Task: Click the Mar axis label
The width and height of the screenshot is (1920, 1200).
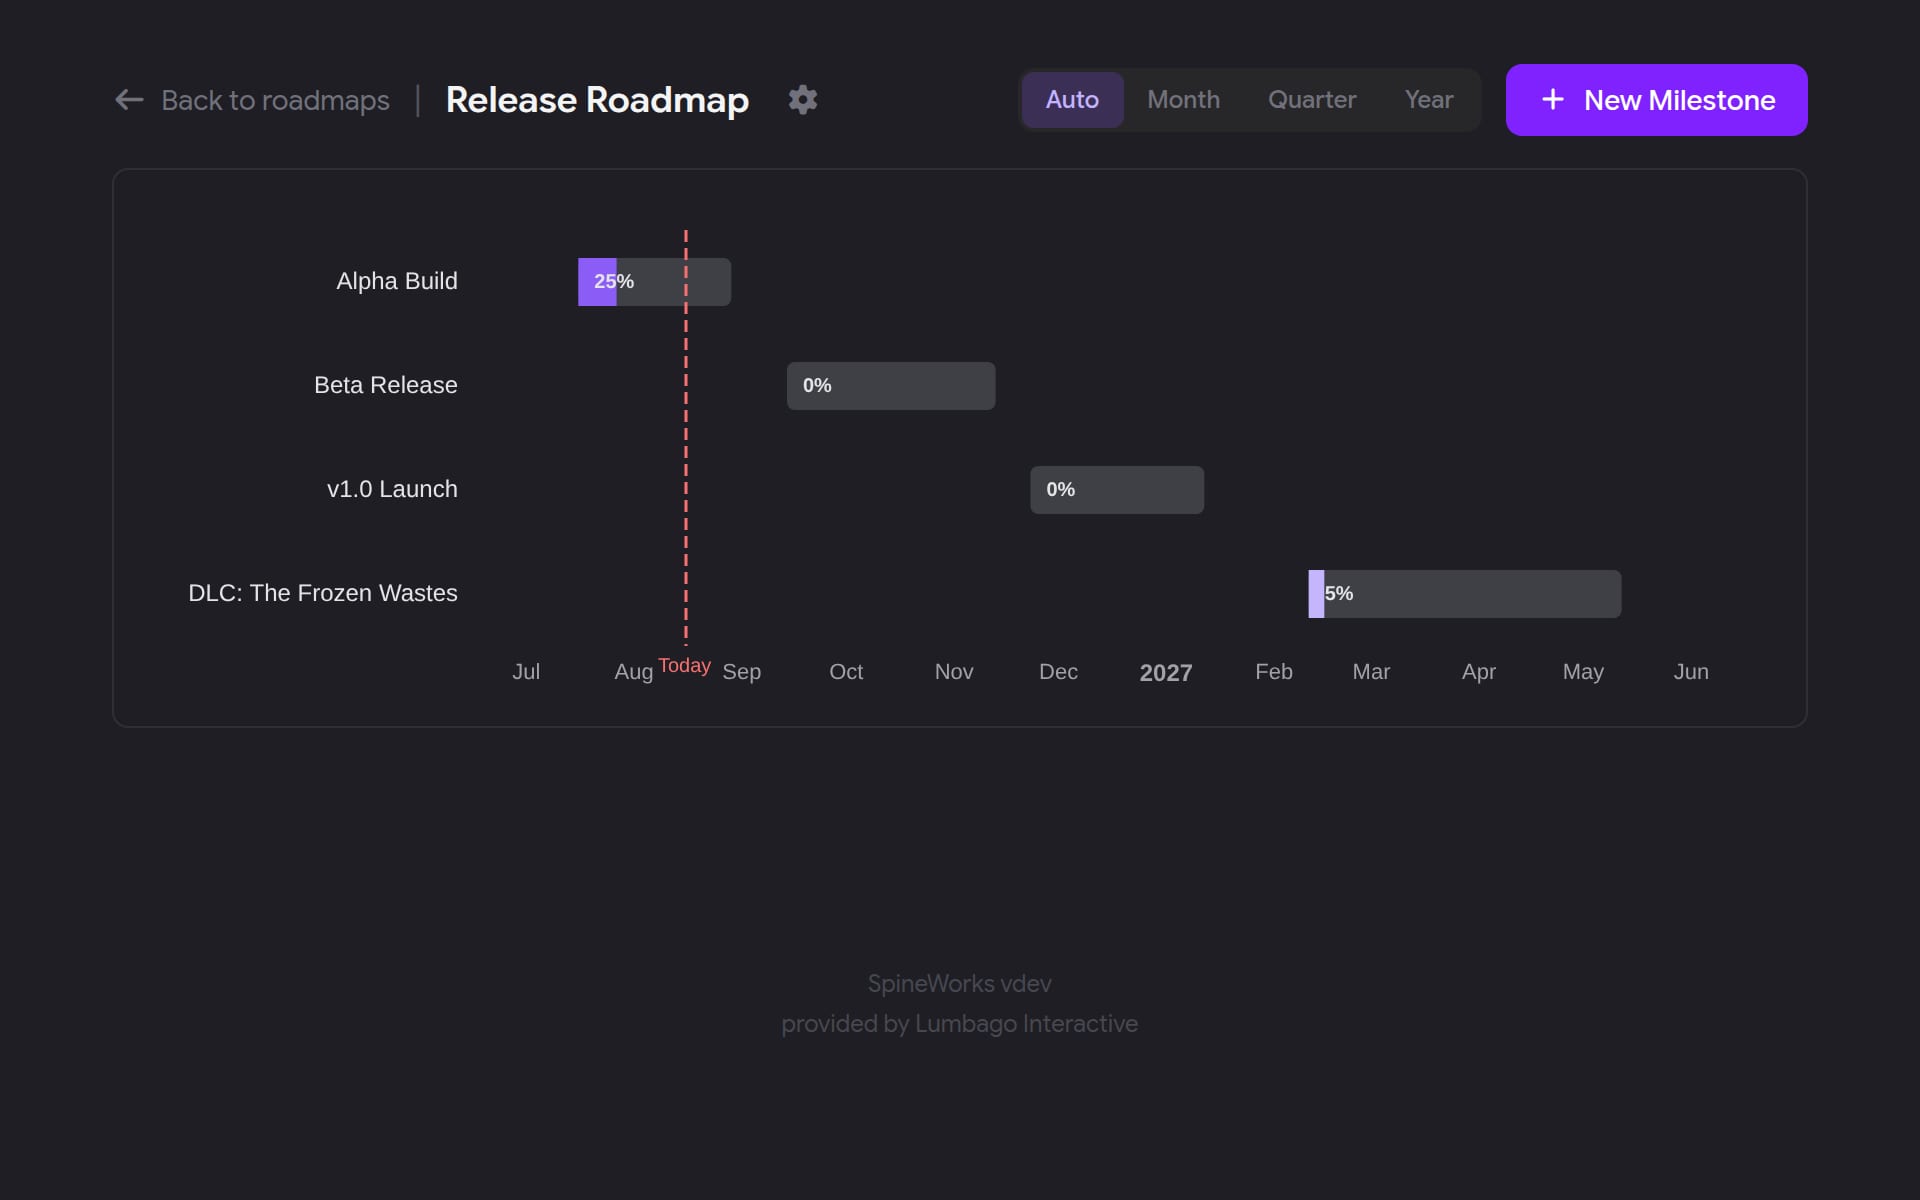Action: point(1371,672)
